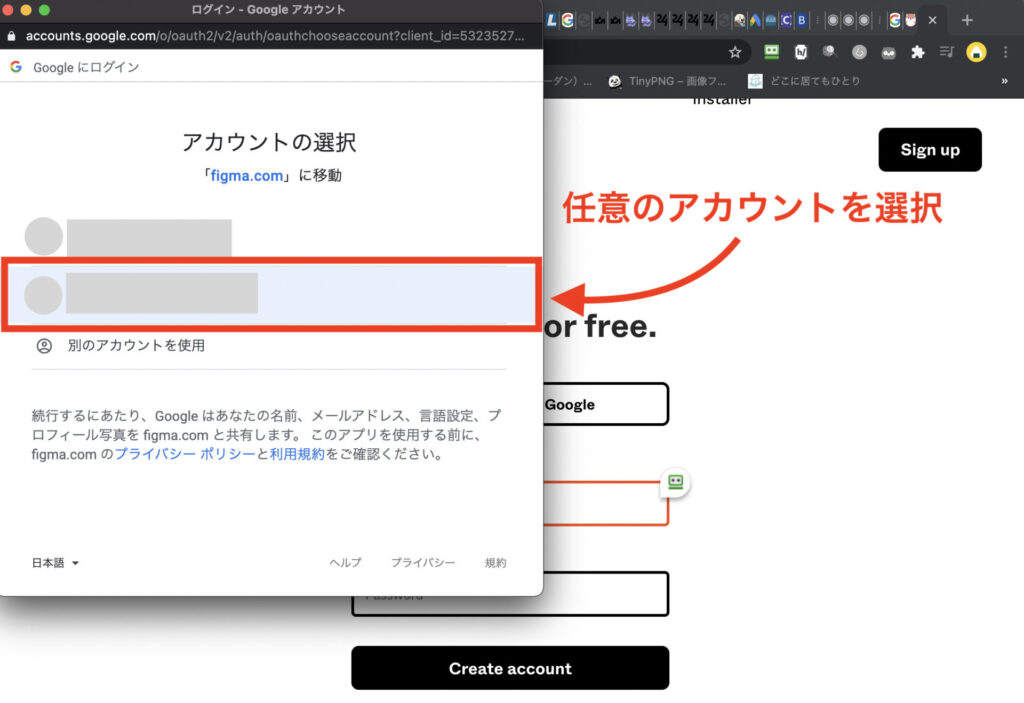Click Create account on Figma page
The width and height of the screenshot is (1024, 703).
(x=510, y=668)
